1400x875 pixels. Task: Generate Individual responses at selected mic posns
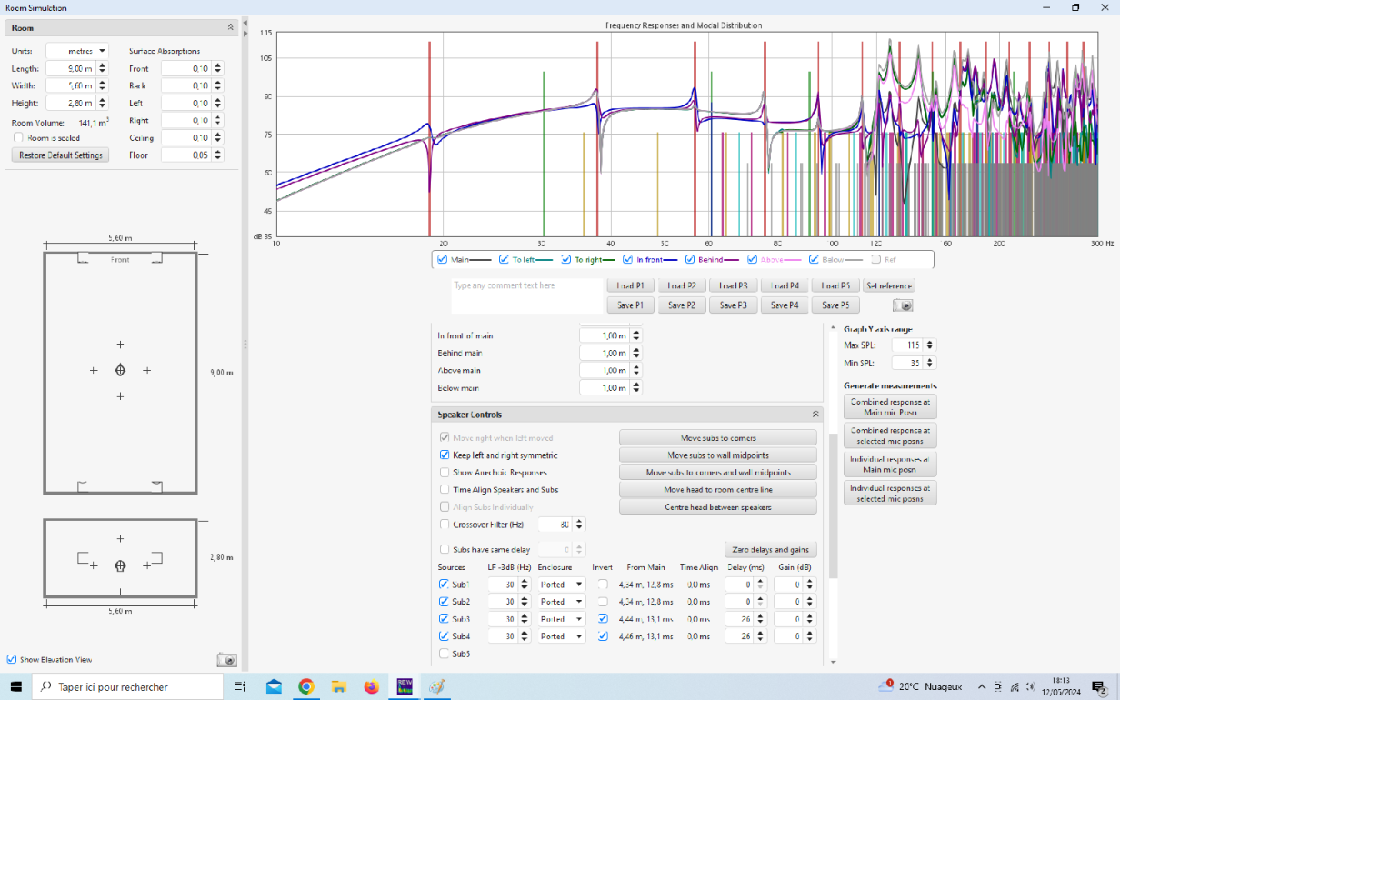pyautogui.click(x=890, y=493)
